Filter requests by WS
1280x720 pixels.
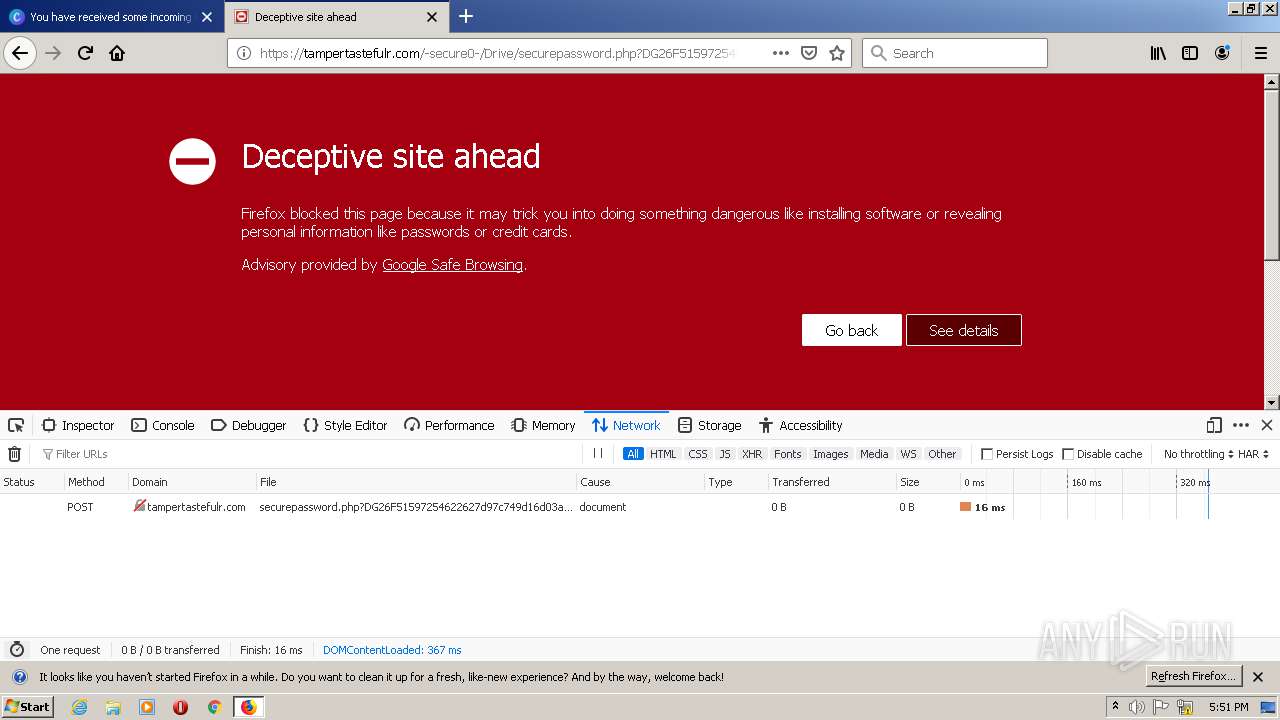(908, 454)
